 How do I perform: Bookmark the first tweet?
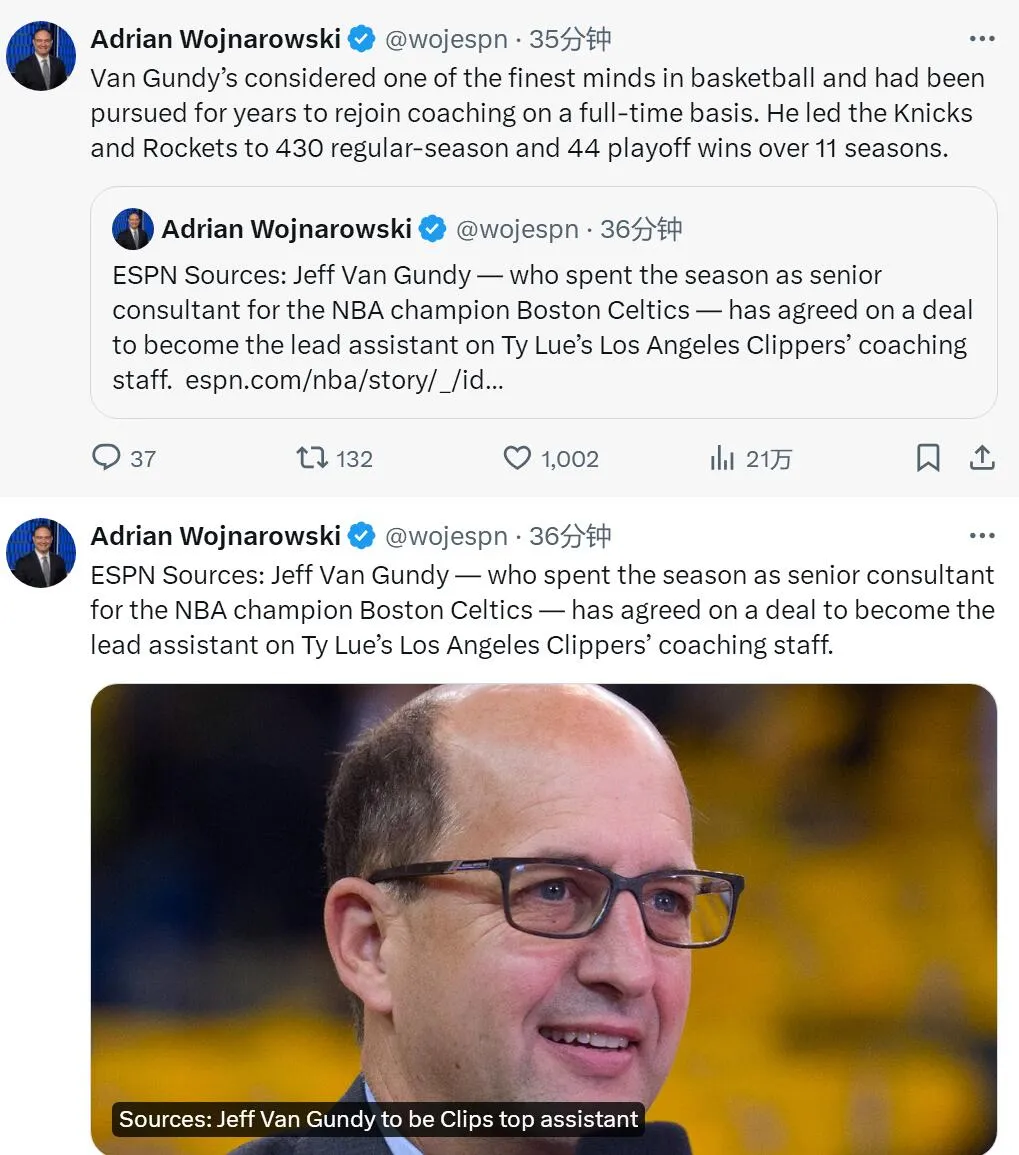pyautogui.click(x=928, y=458)
